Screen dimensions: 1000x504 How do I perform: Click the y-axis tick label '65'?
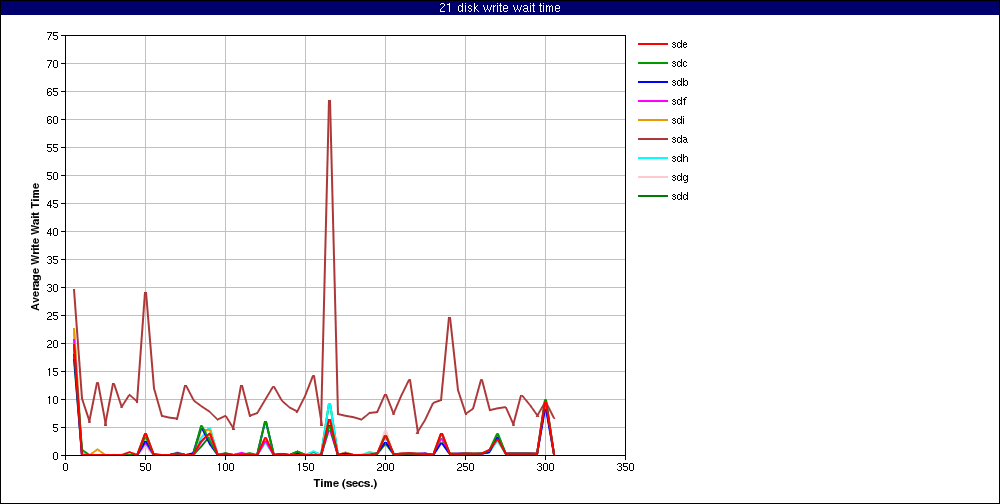[x=53, y=92]
